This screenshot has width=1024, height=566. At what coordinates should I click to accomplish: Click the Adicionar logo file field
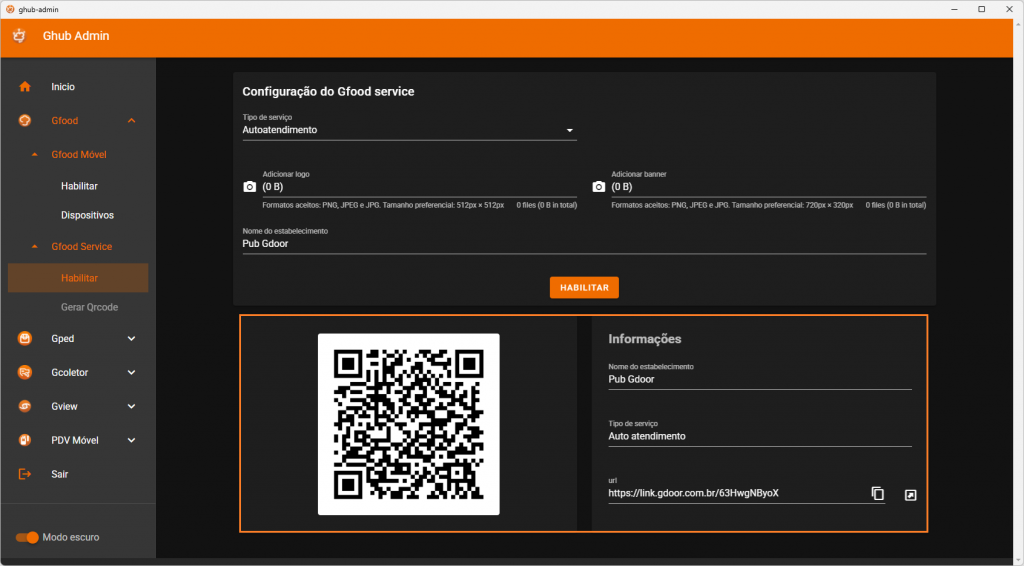coord(419,187)
